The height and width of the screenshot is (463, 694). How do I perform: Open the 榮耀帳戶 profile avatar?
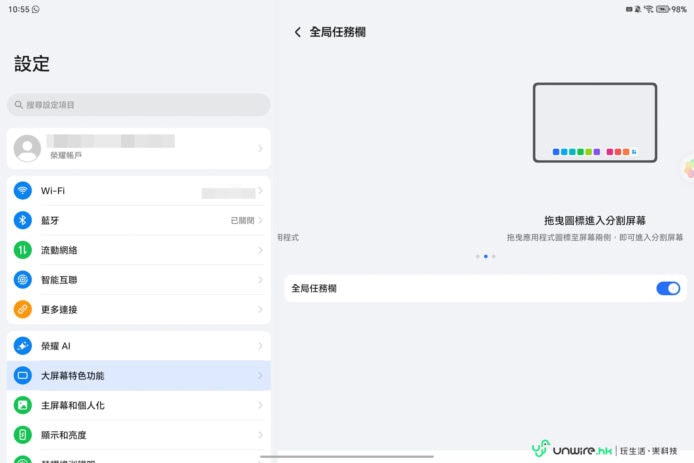(x=26, y=148)
